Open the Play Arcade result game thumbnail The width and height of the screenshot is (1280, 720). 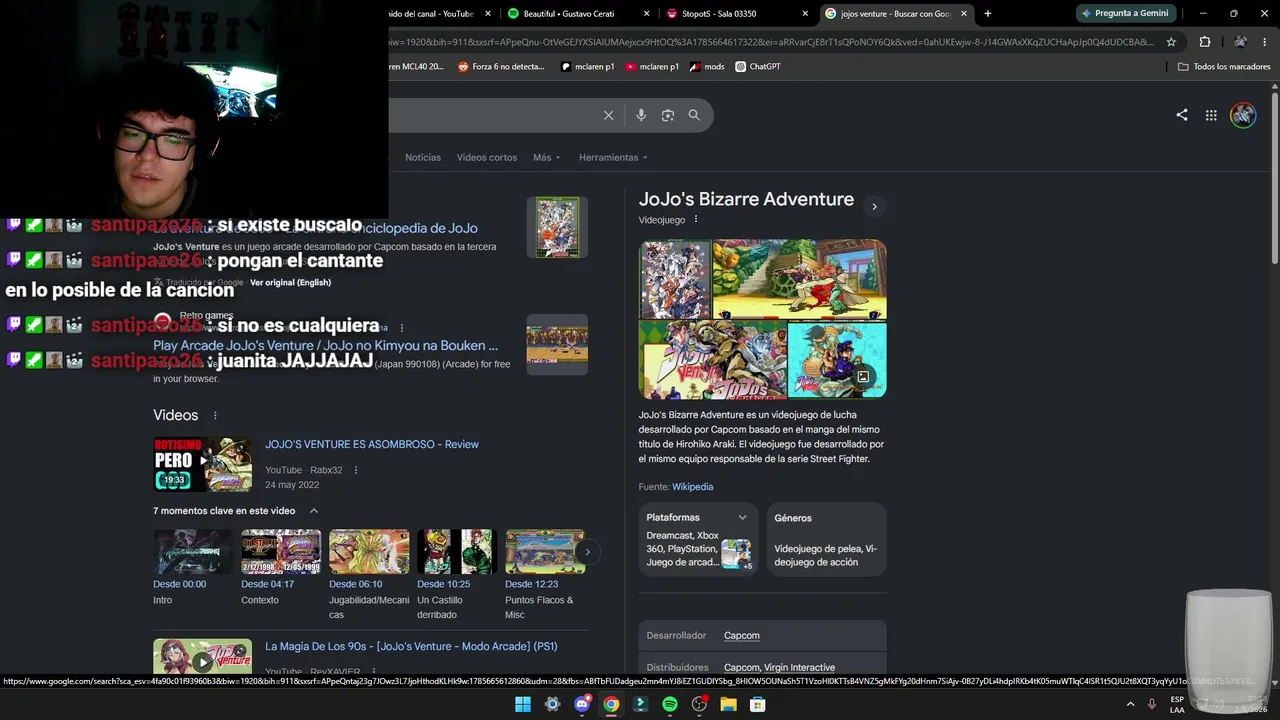557,345
